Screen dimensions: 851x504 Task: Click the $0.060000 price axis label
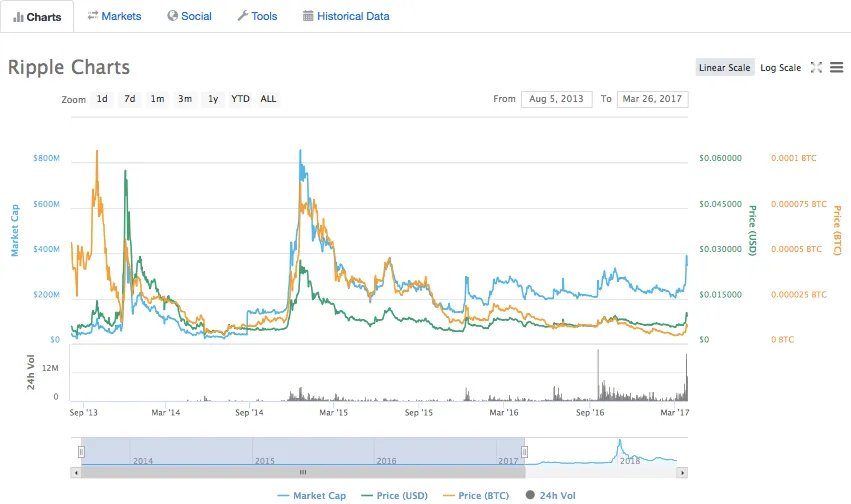[x=720, y=158]
